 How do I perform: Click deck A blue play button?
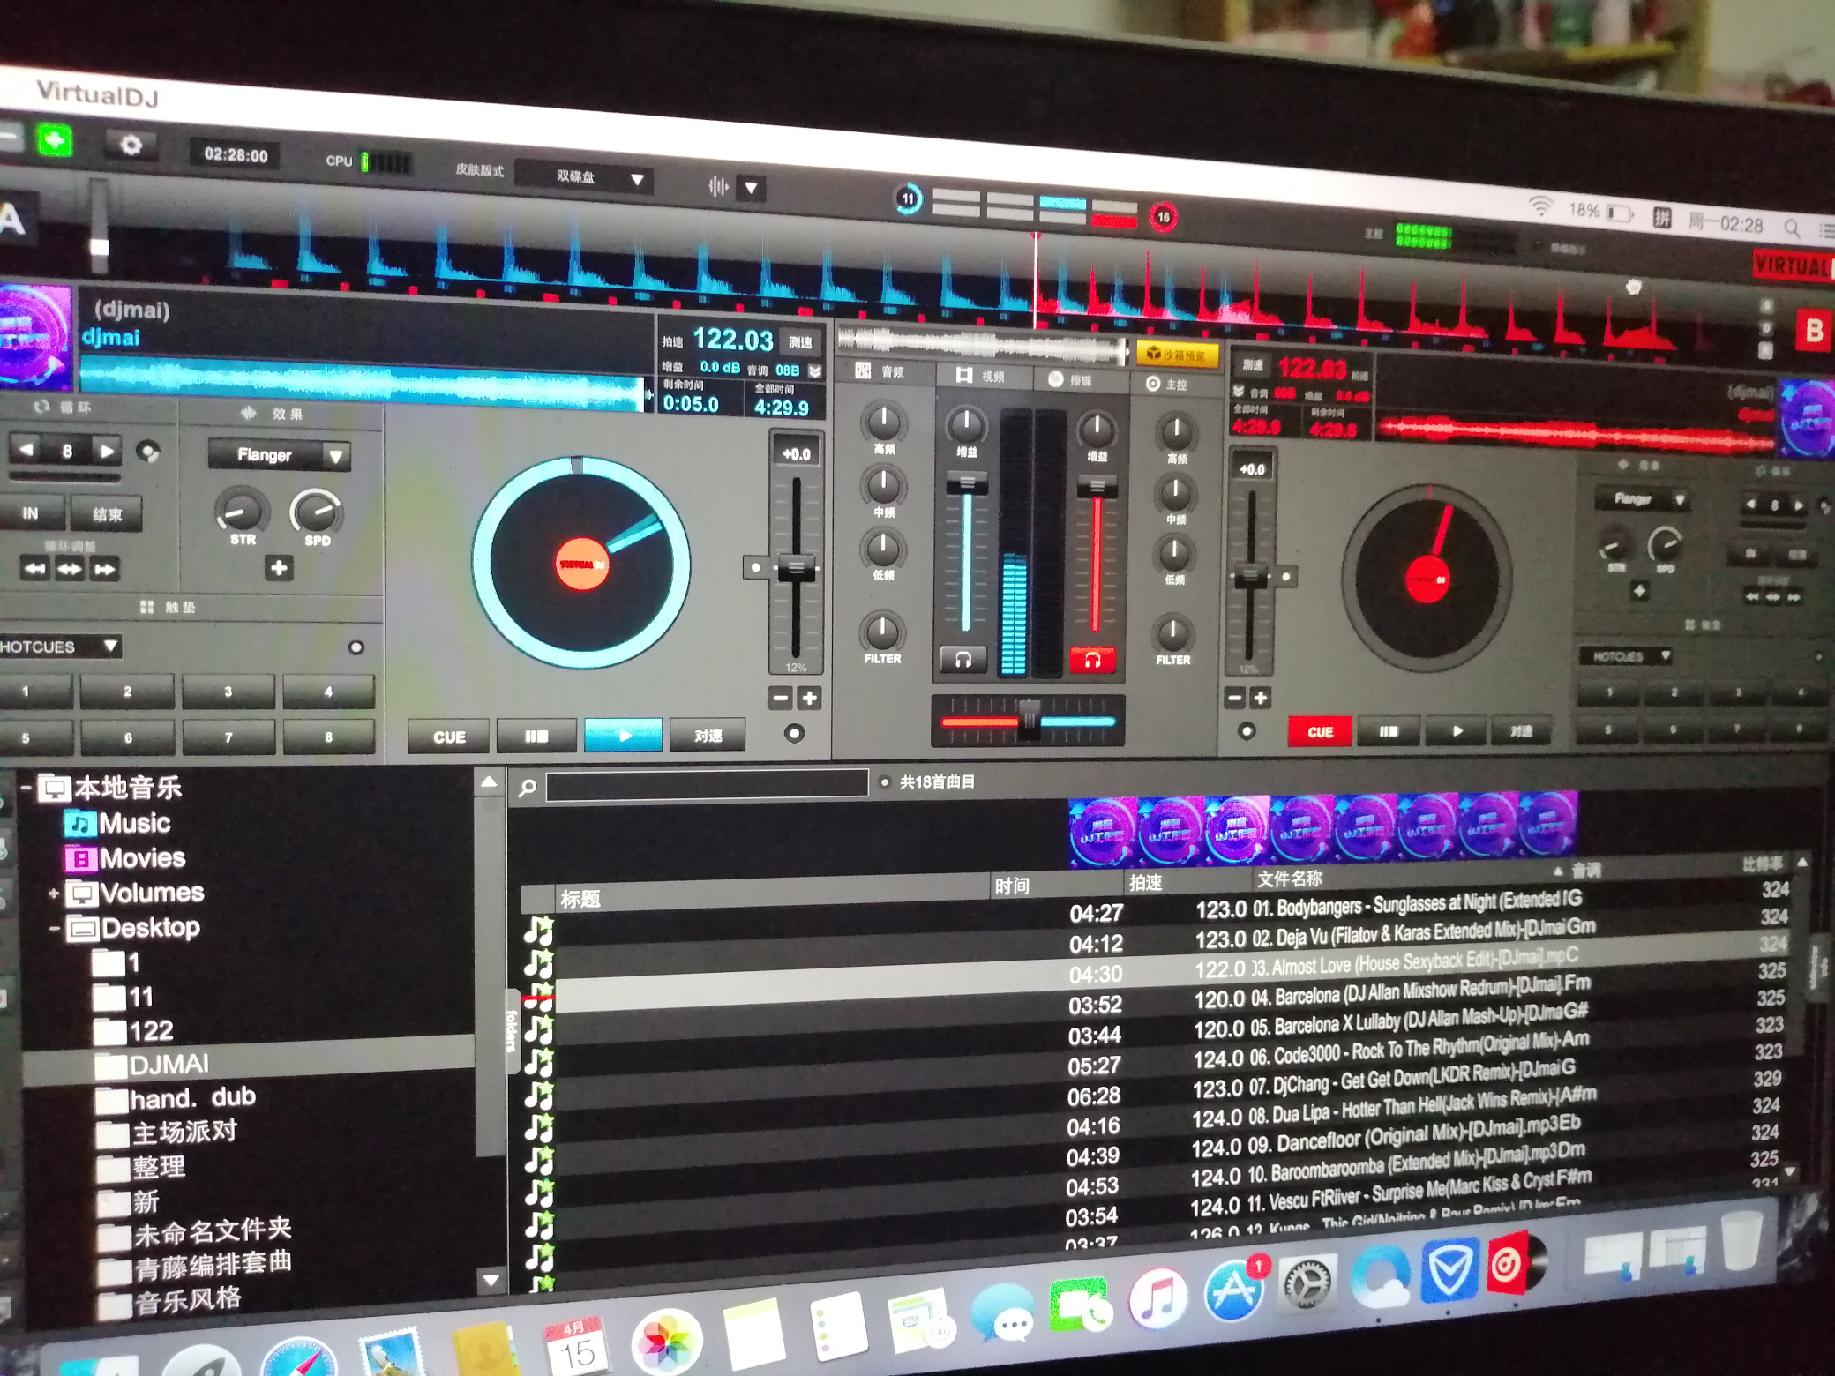click(x=623, y=735)
